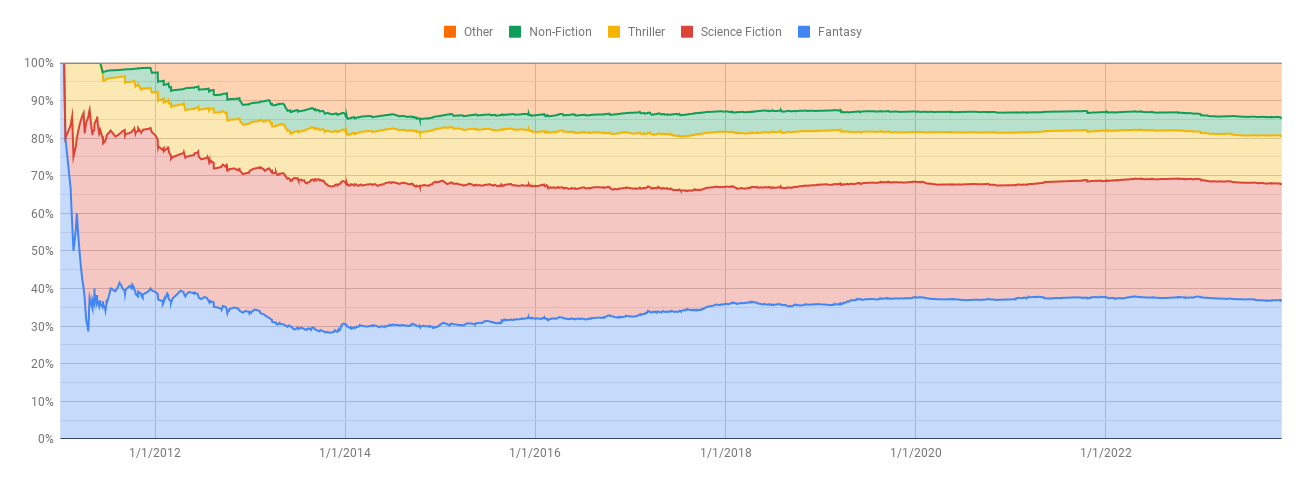Click the 1/1/2020 x-axis label
The image size is (1306, 484).
(915, 453)
